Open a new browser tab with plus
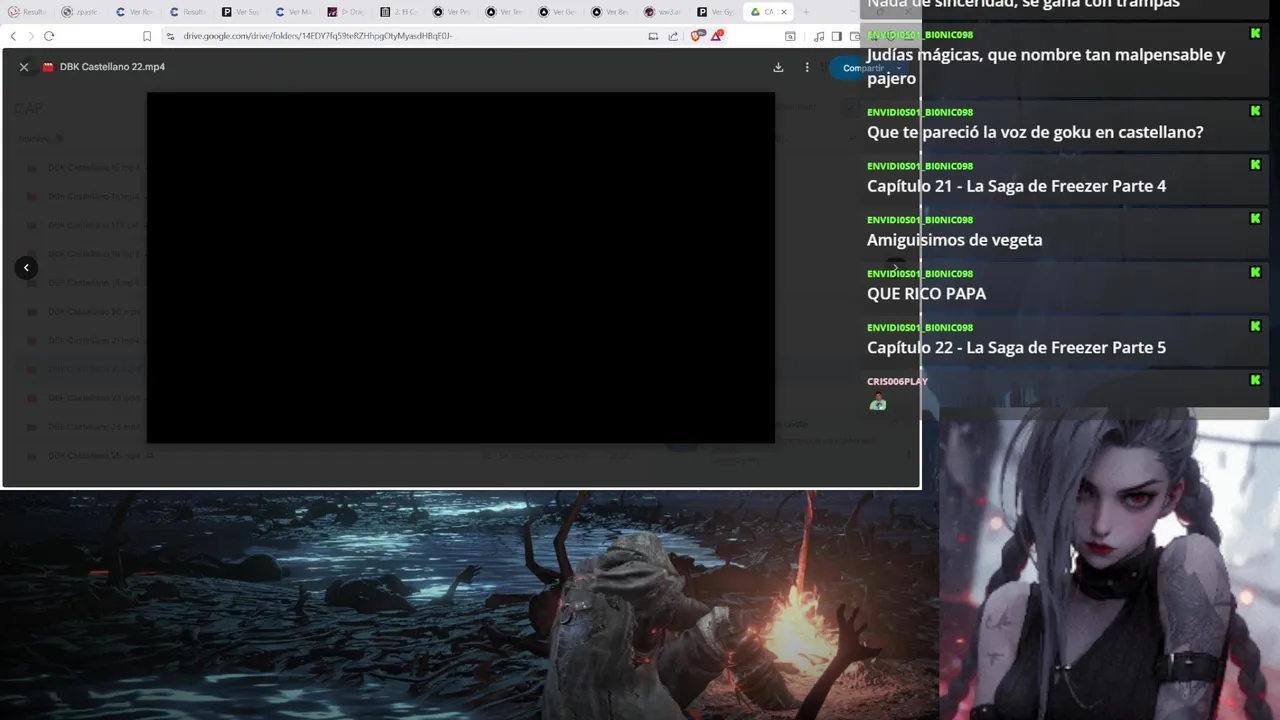 [x=806, y=12]
